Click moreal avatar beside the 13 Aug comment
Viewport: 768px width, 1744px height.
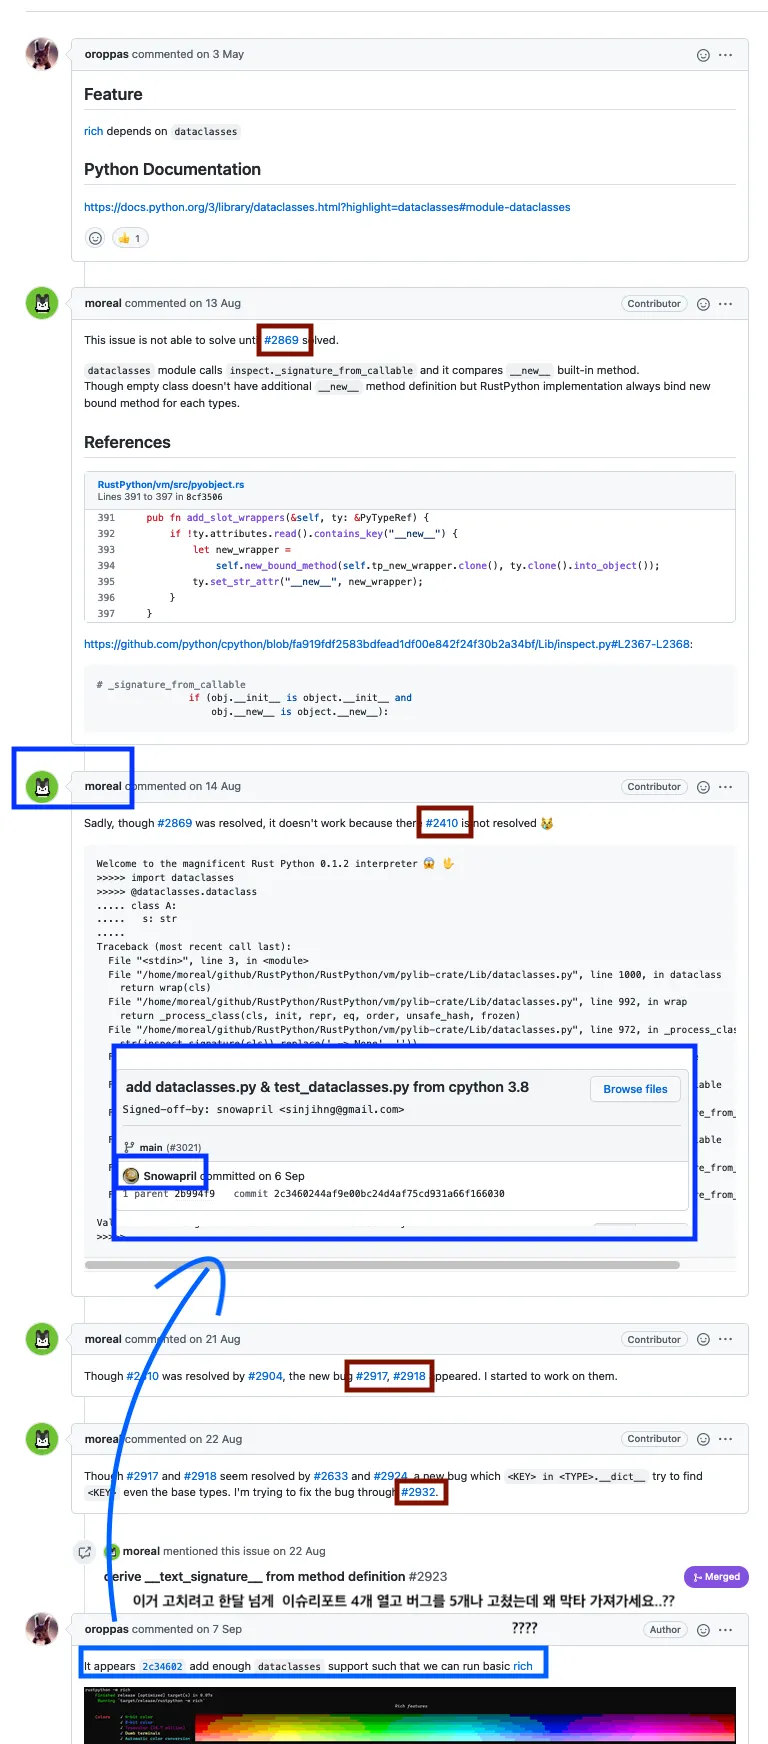(42, 303)
